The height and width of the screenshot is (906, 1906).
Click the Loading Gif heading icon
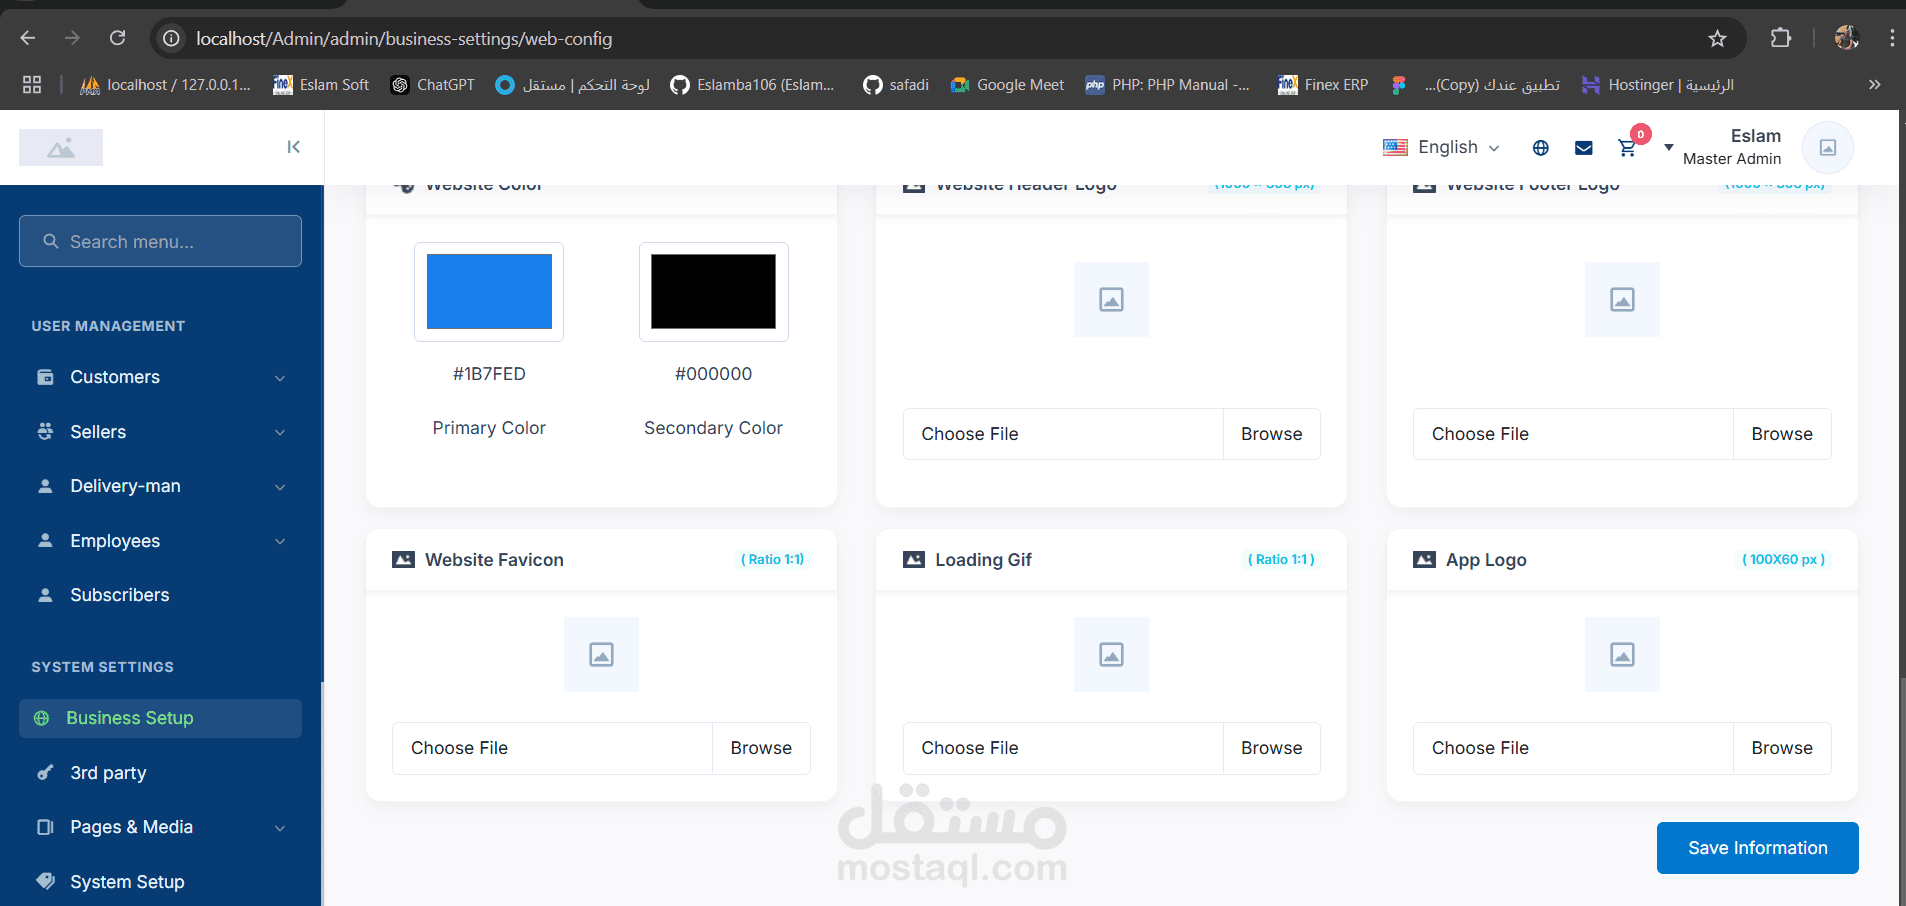click(914, 560)
